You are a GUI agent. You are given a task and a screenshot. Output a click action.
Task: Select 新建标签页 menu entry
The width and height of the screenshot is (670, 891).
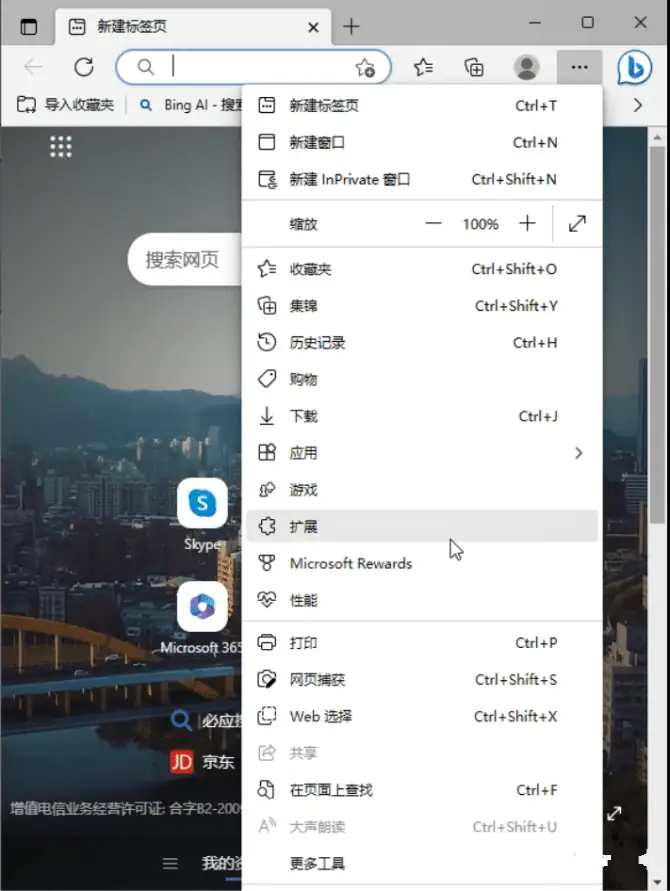pos(422,106)
